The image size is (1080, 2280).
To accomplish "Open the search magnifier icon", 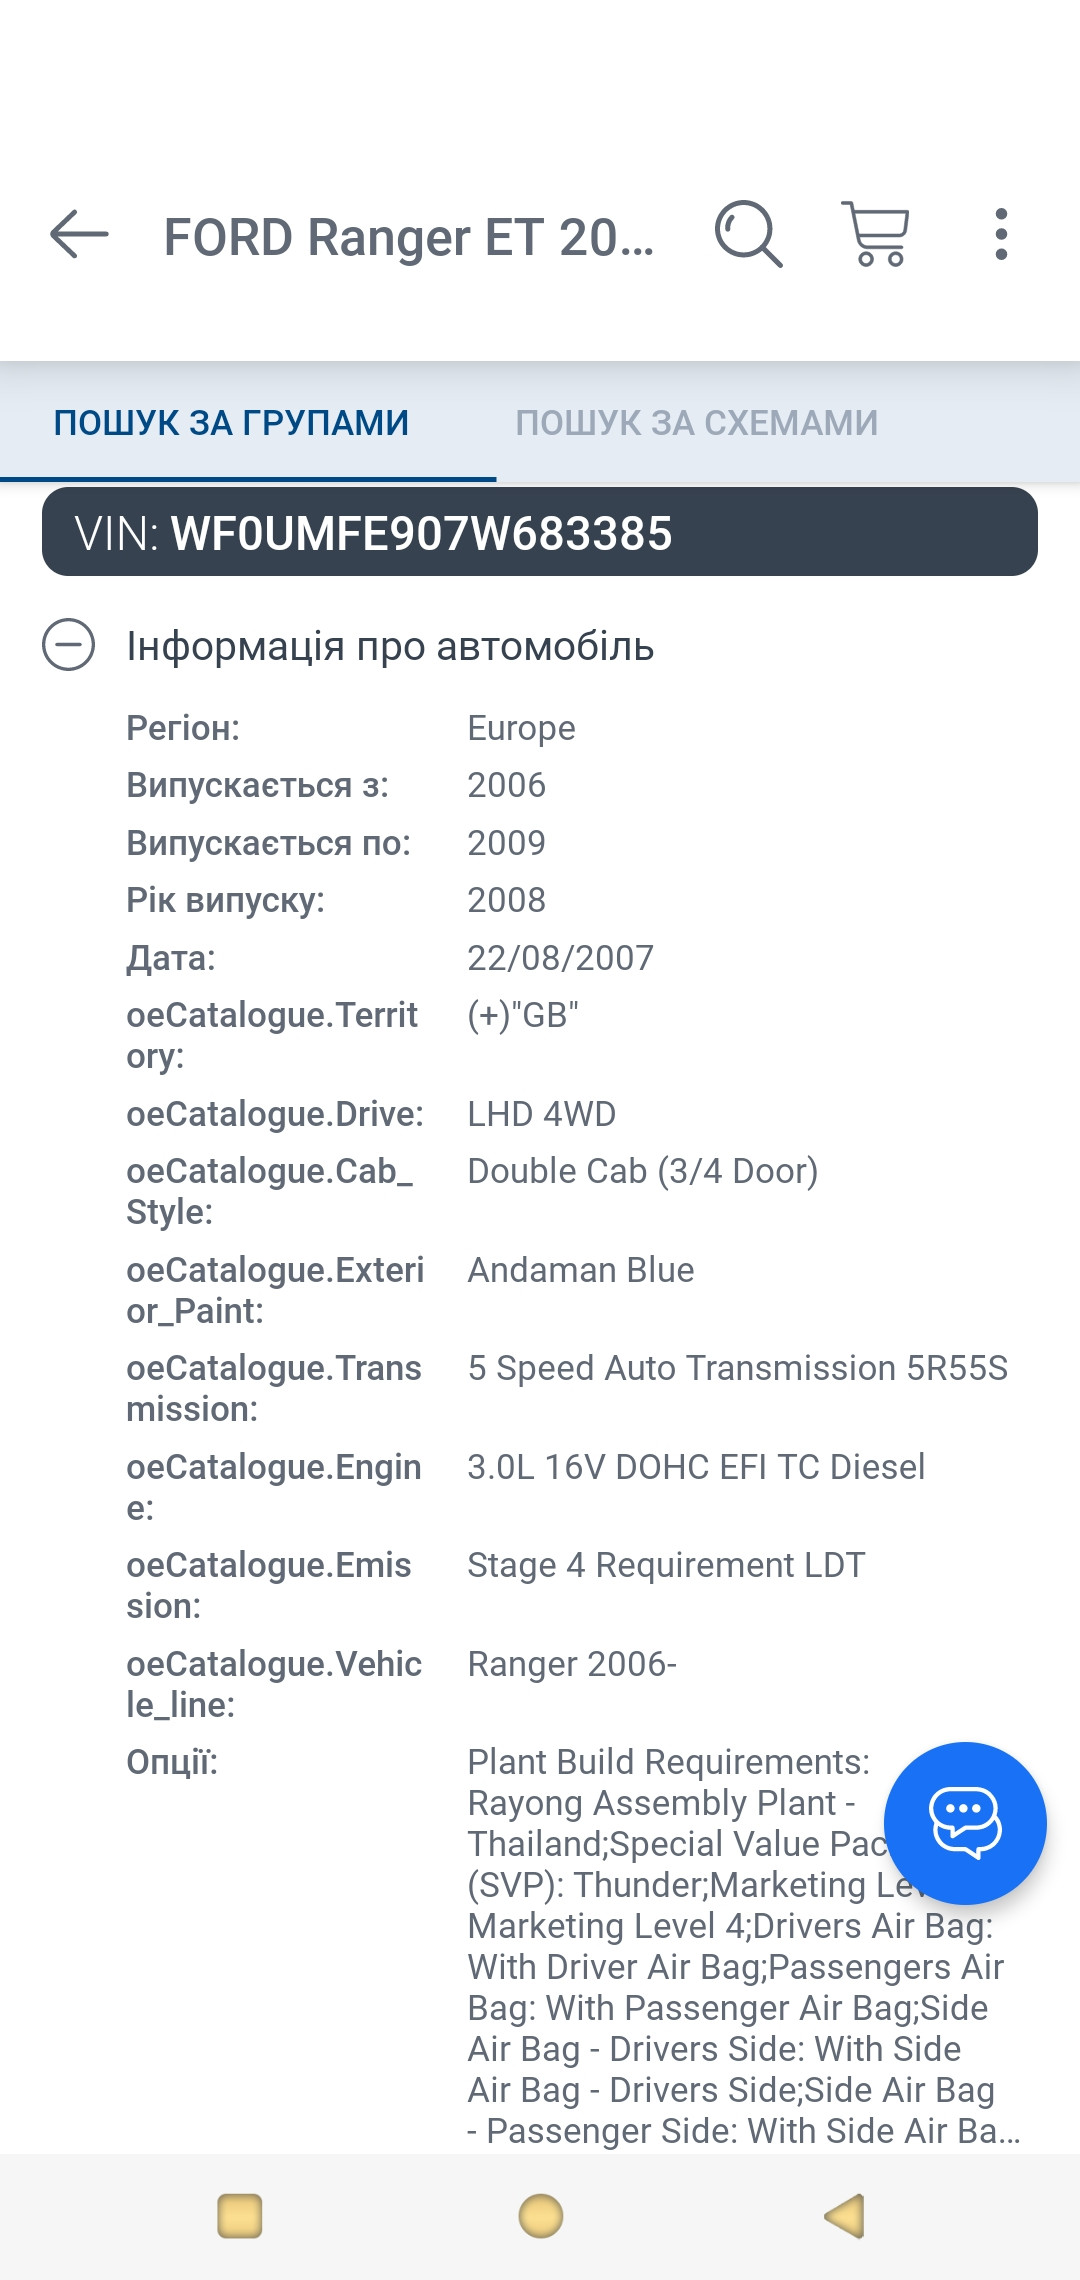I will [x=748, y=235].
